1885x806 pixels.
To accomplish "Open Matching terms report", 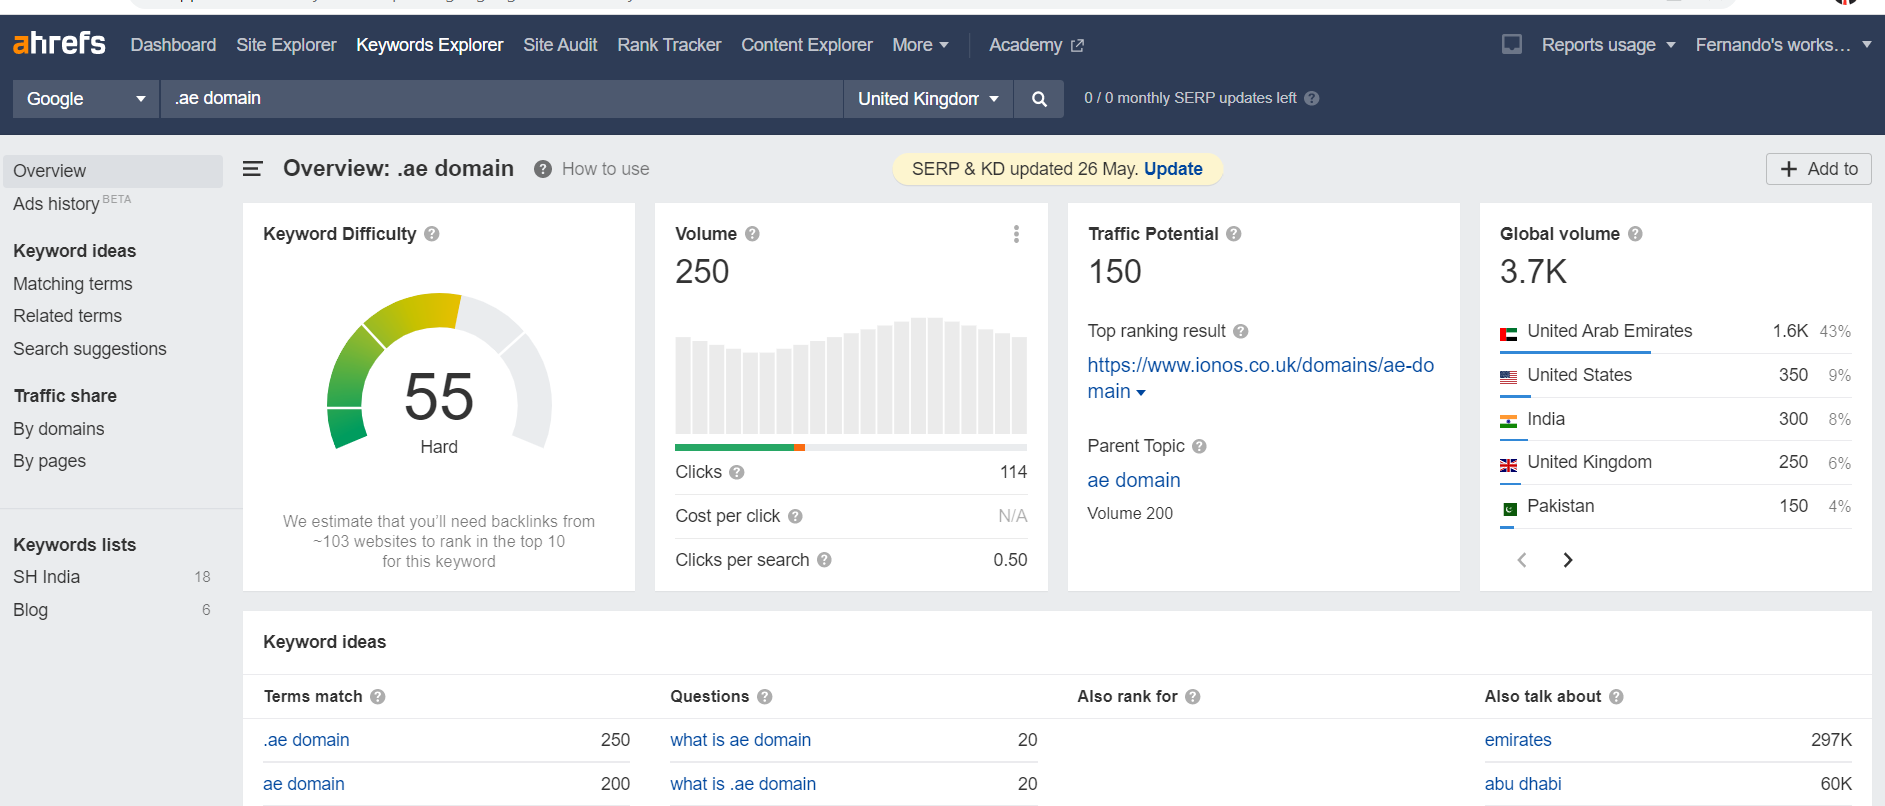I will (73, 284).
